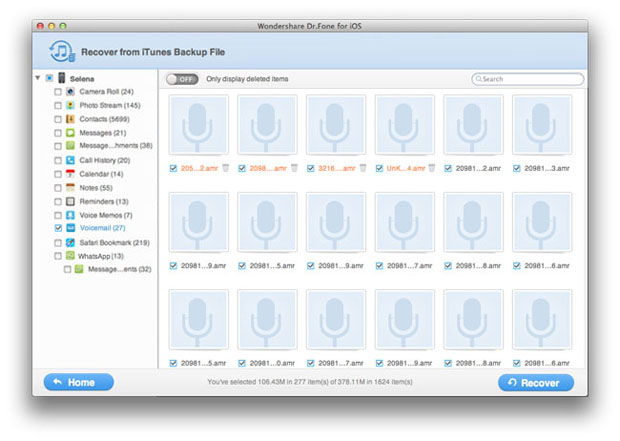
Task: Select Reminders (13) category
Action: (104, 201)
